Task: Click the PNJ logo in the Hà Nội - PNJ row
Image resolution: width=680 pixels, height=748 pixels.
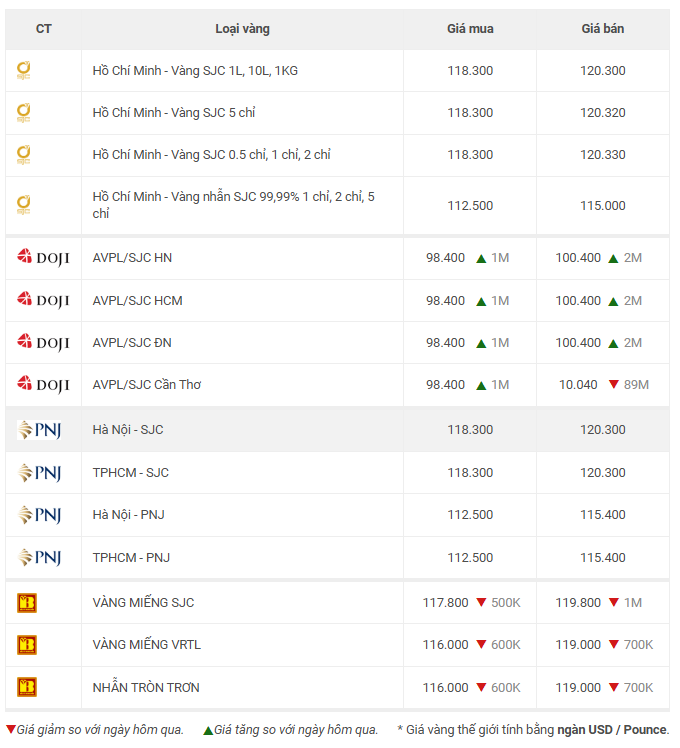Action: [39, 515]
